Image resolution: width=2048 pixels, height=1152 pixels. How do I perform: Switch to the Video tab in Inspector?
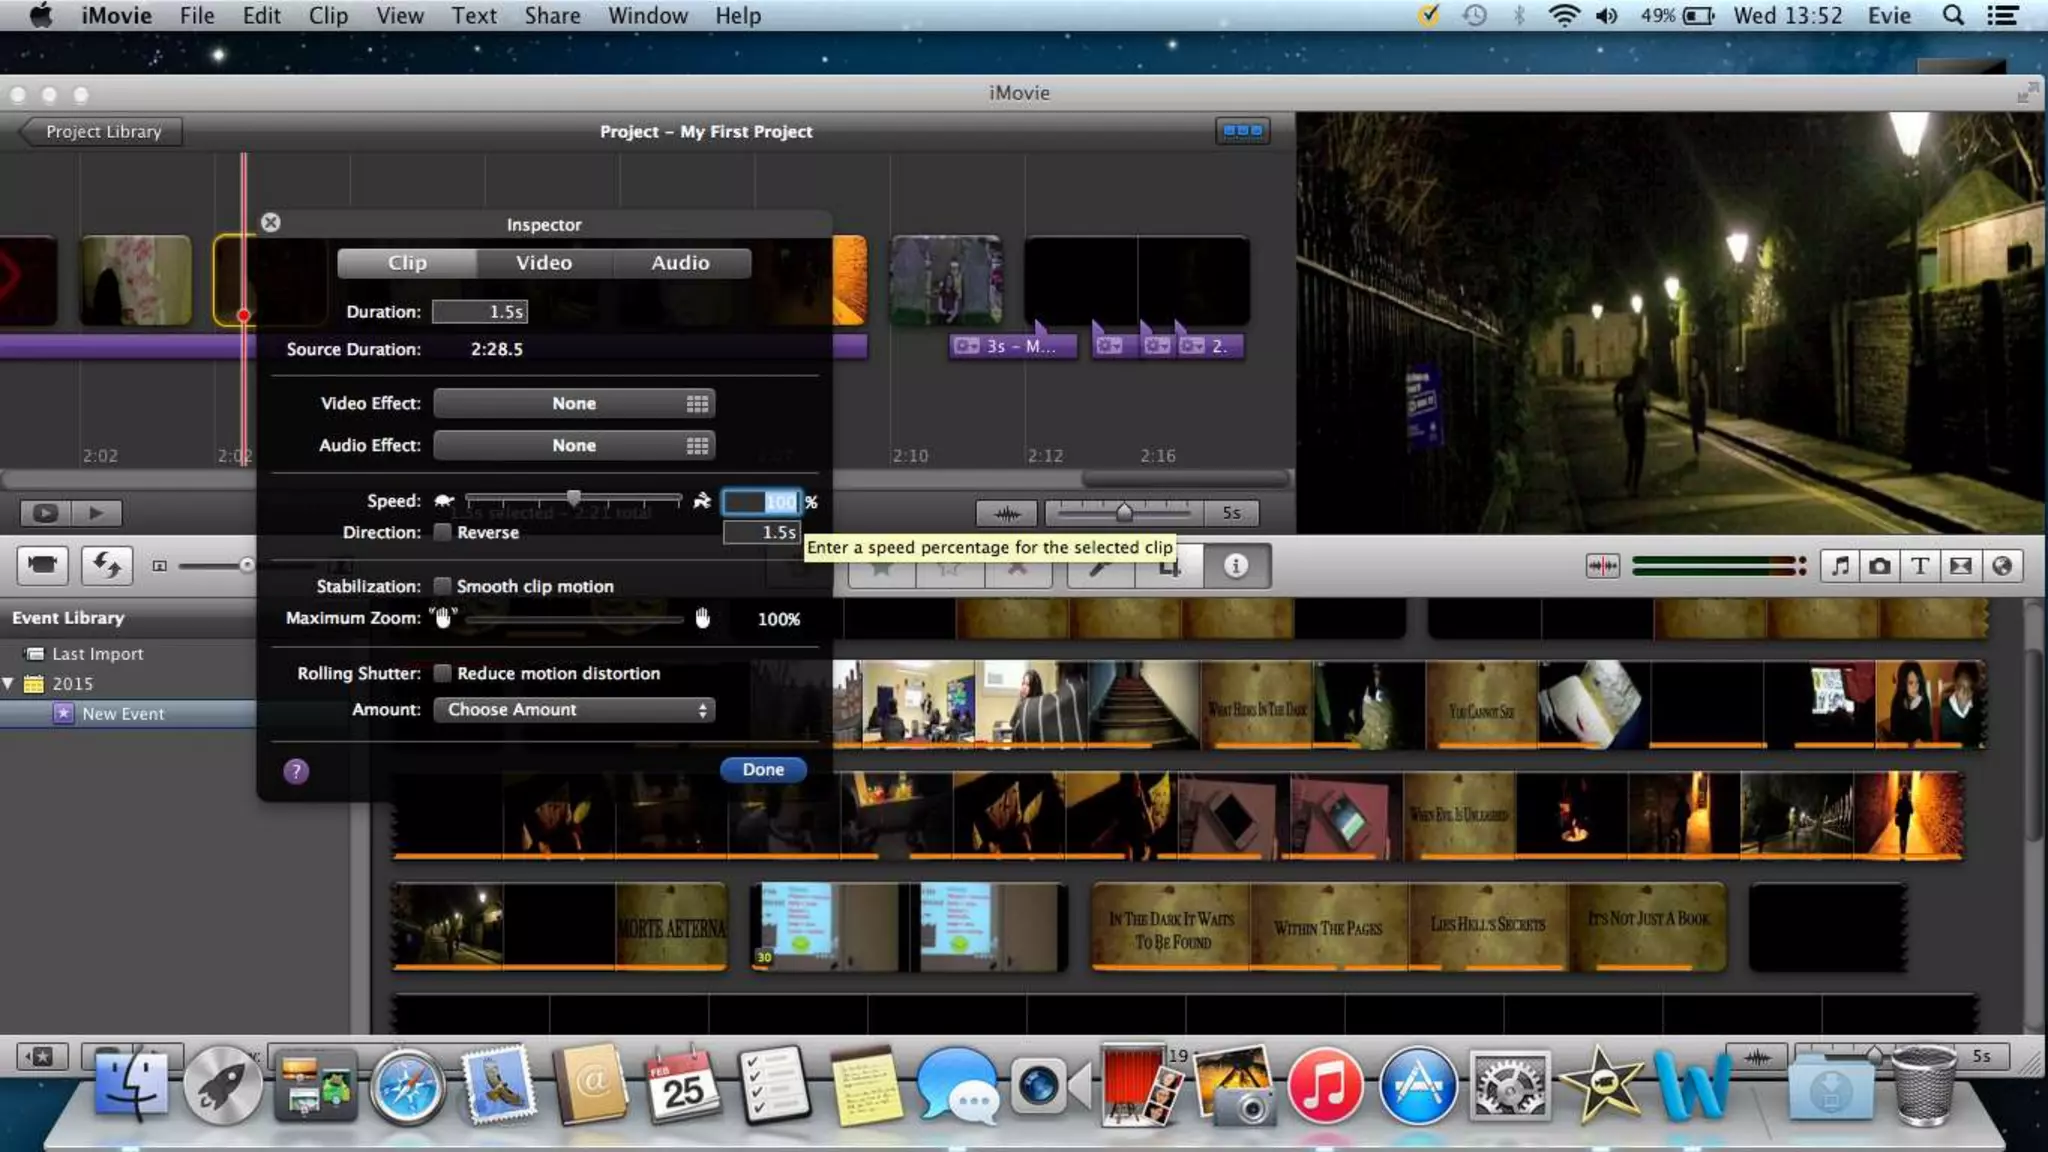click(x=544, y=263)
